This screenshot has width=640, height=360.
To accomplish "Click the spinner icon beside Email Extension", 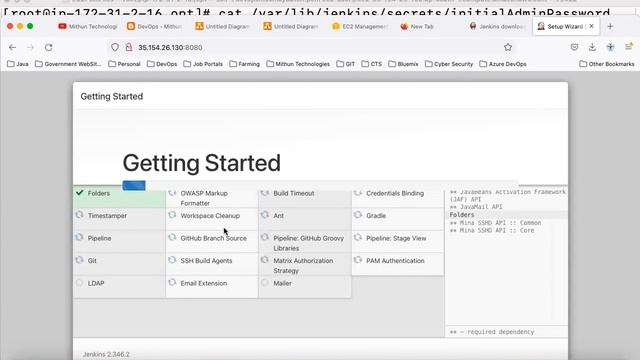I will point(172,282).
